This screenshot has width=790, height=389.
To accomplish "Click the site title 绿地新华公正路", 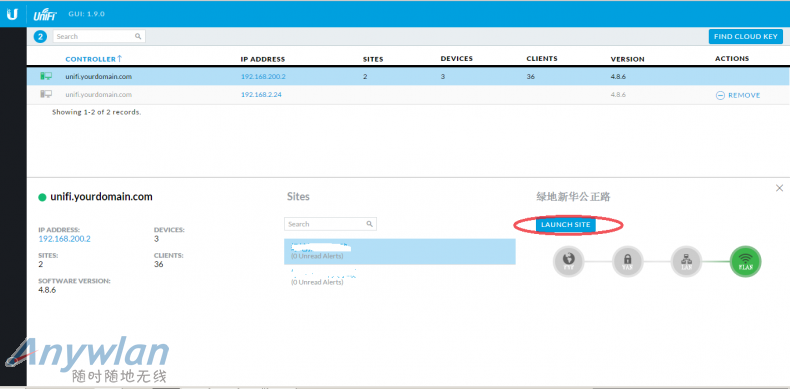I will tap(573, 197).
